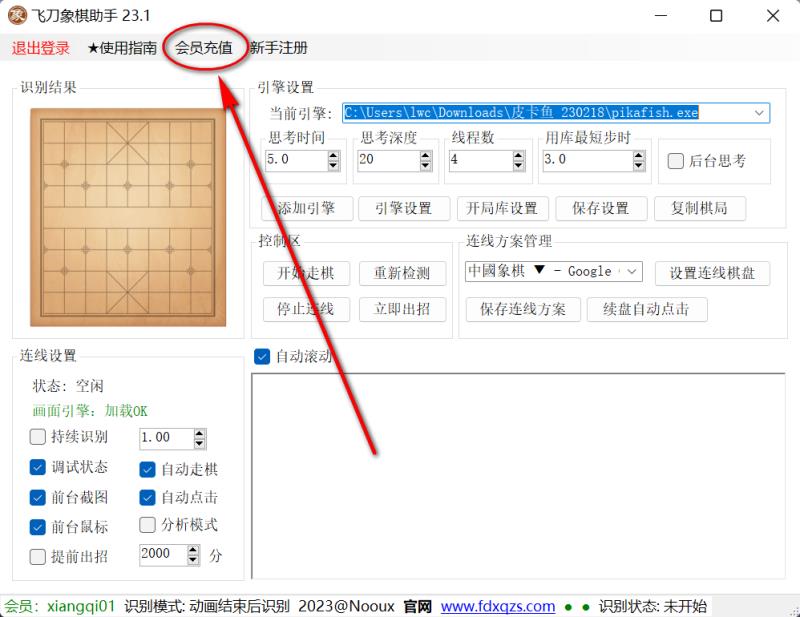The height and width of the screenshot is (617, 800).
Task: Click 退出登录 to log out
Action: [41, 48]
